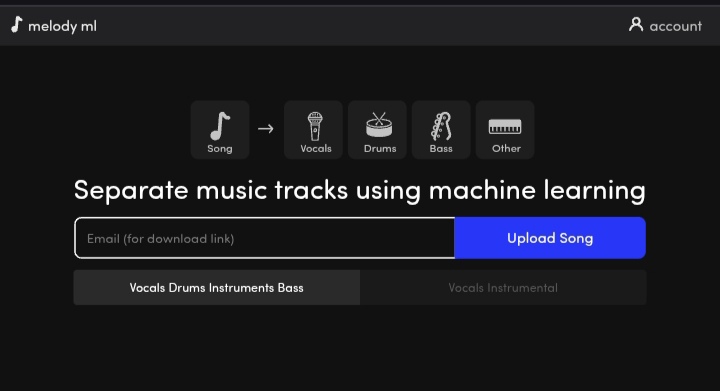Click the Bass guitar tile

click(441, 130)
